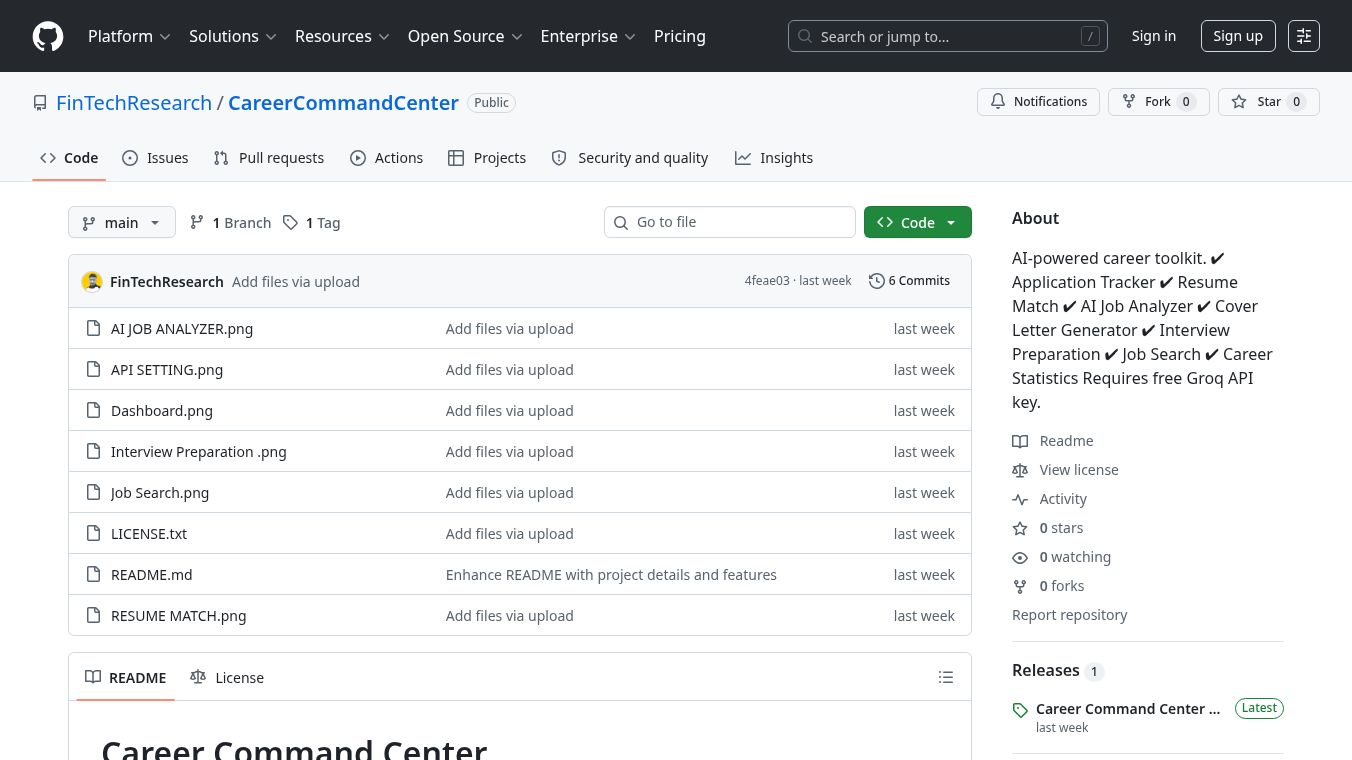Open the 6 Commits history link
Screen dimensions: 1352x760
coord(909,281)
